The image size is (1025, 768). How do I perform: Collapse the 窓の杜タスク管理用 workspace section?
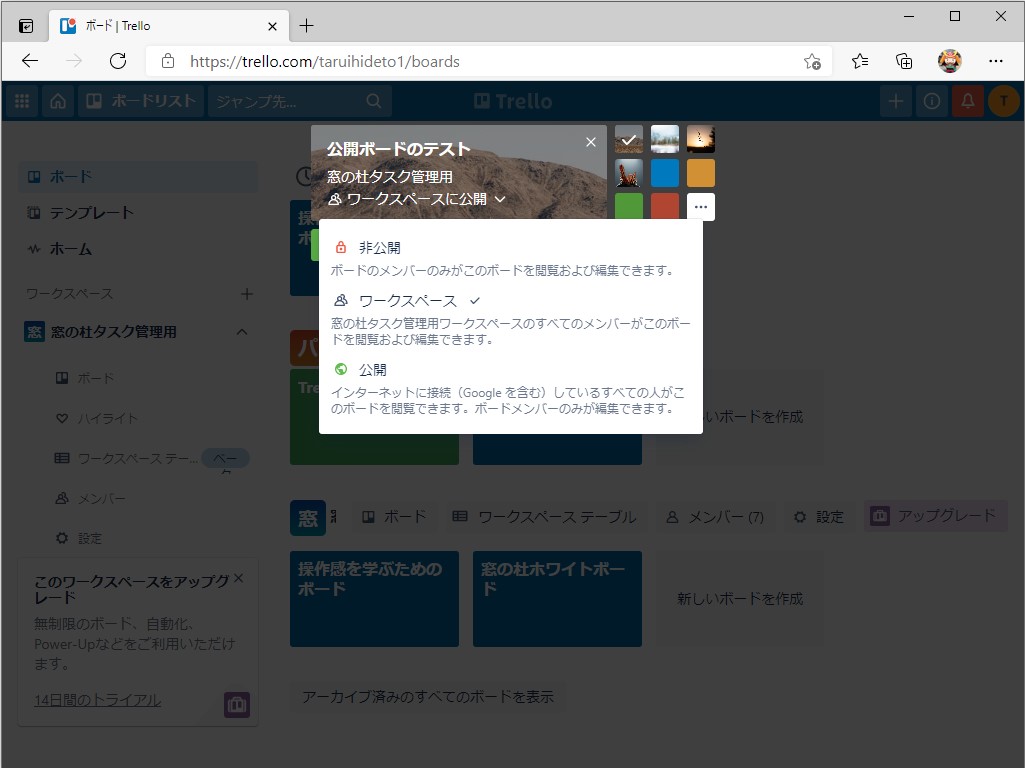pos(241,331)
